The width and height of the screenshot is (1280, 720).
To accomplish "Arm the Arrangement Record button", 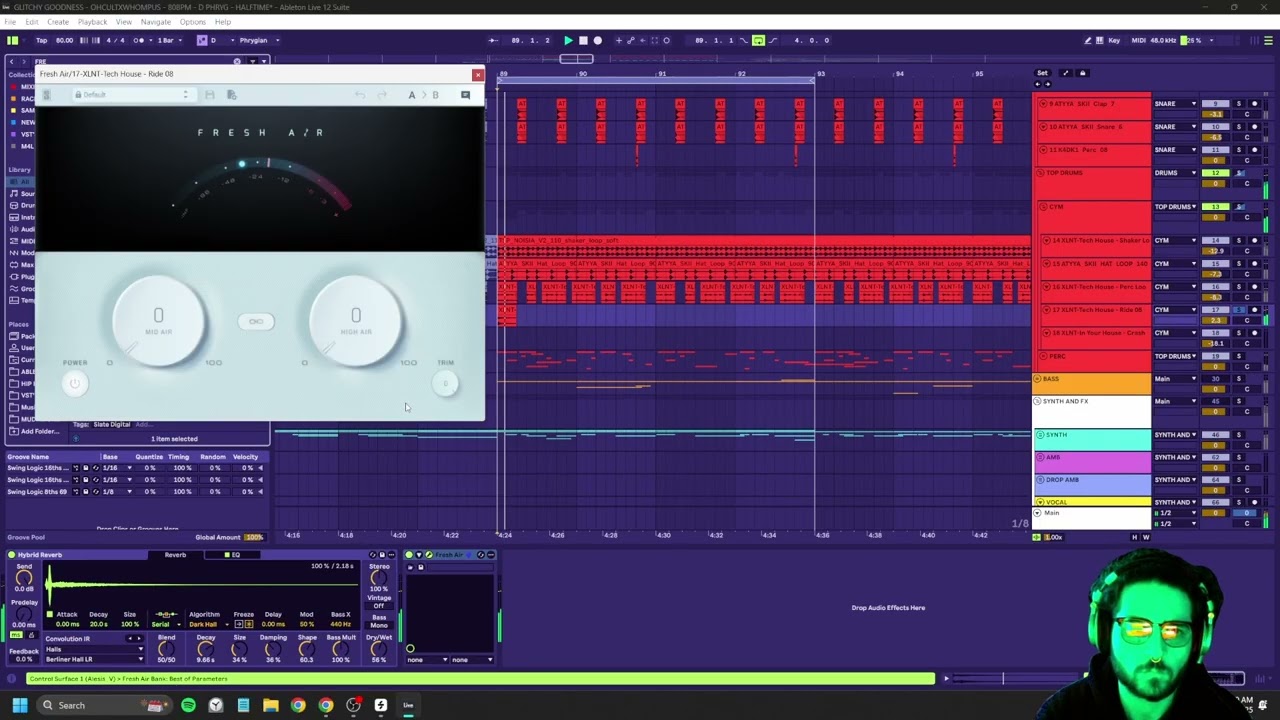I will tap(598, 40).
